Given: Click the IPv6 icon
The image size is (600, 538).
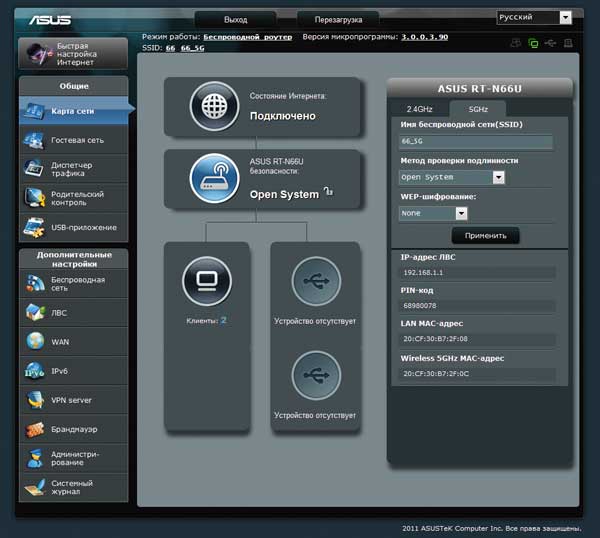Looking at the screenshot, I should coord(35,371).
